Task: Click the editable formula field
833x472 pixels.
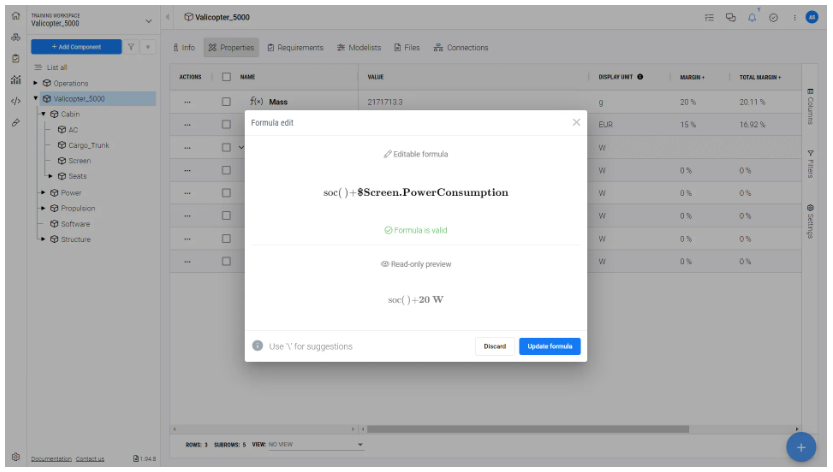Action: pyautogui.click(x=415, y=192)
